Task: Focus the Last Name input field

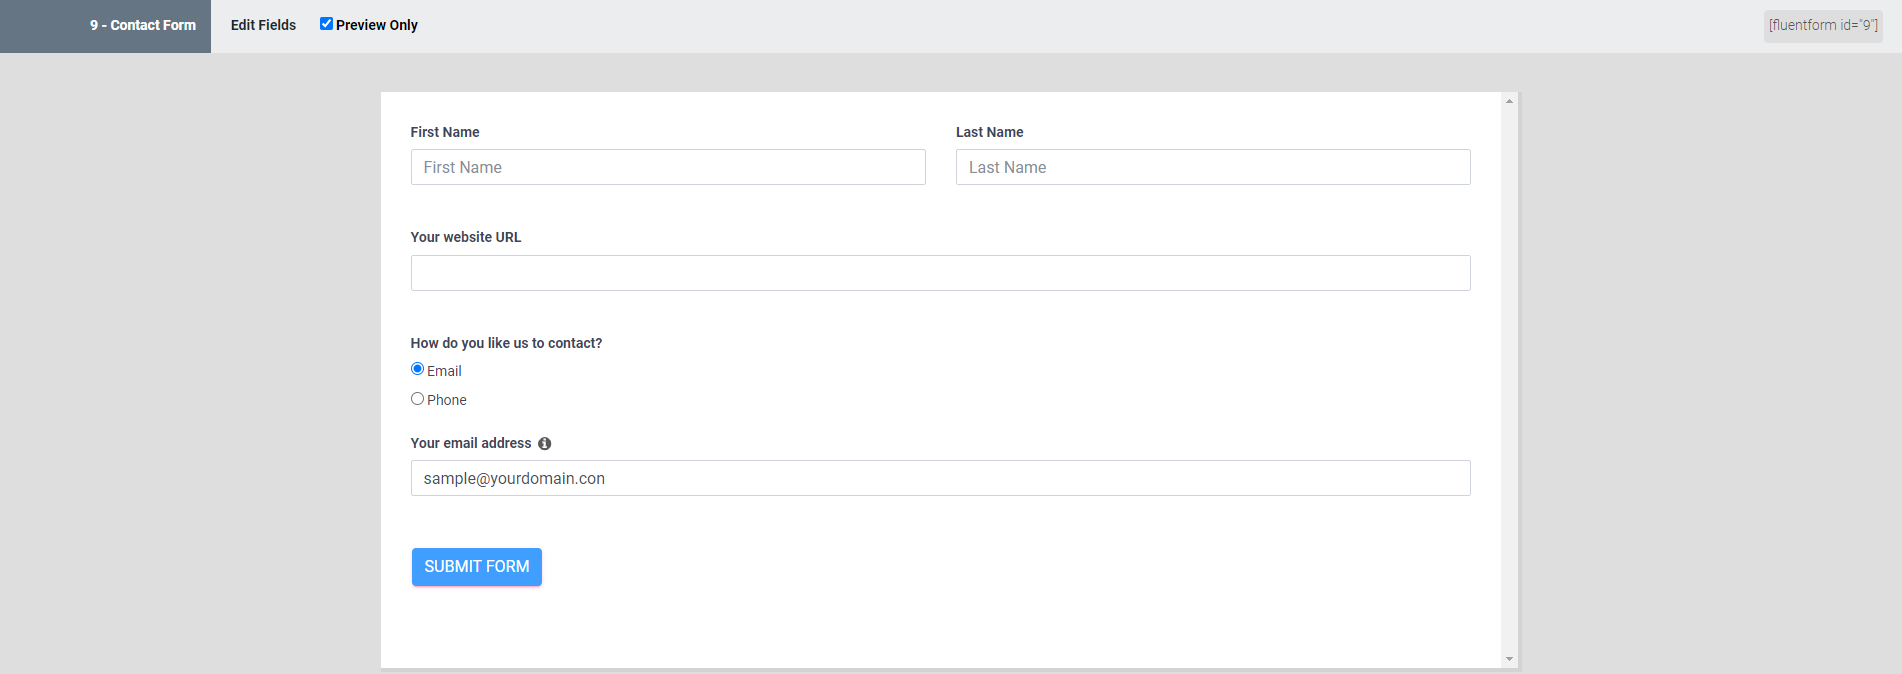Action: click(x=1213, y=167)
